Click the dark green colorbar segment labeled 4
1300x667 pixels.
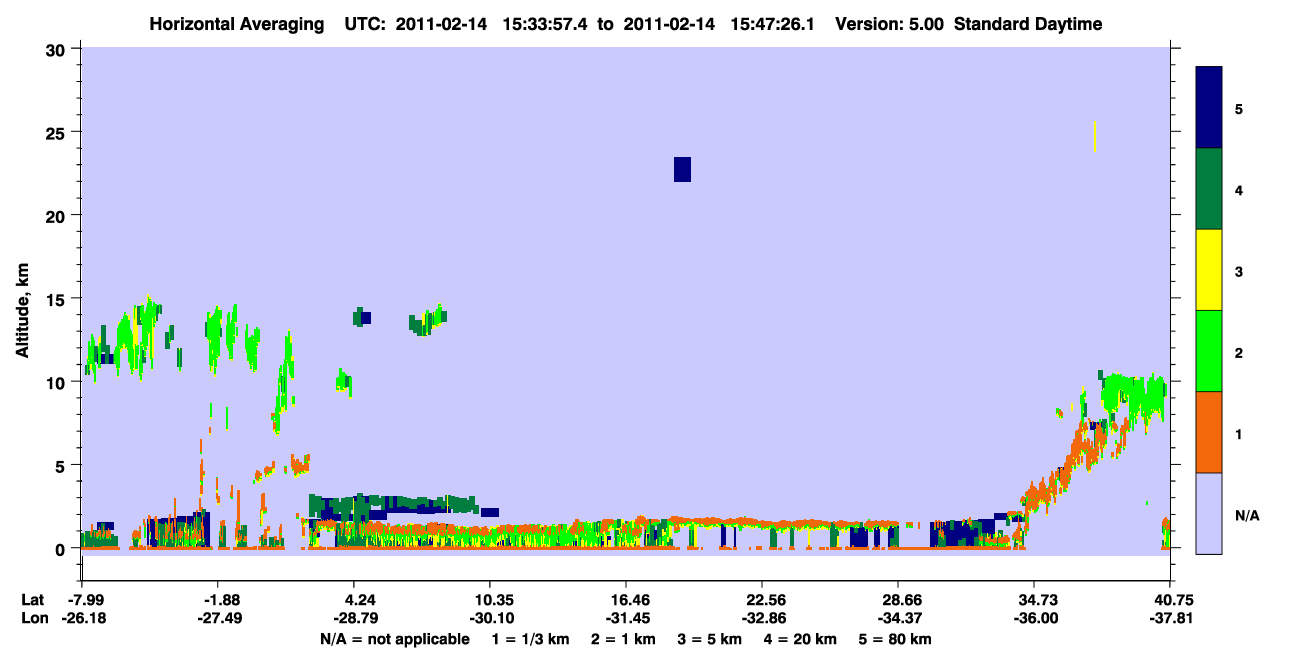[x=1209, y=189]
